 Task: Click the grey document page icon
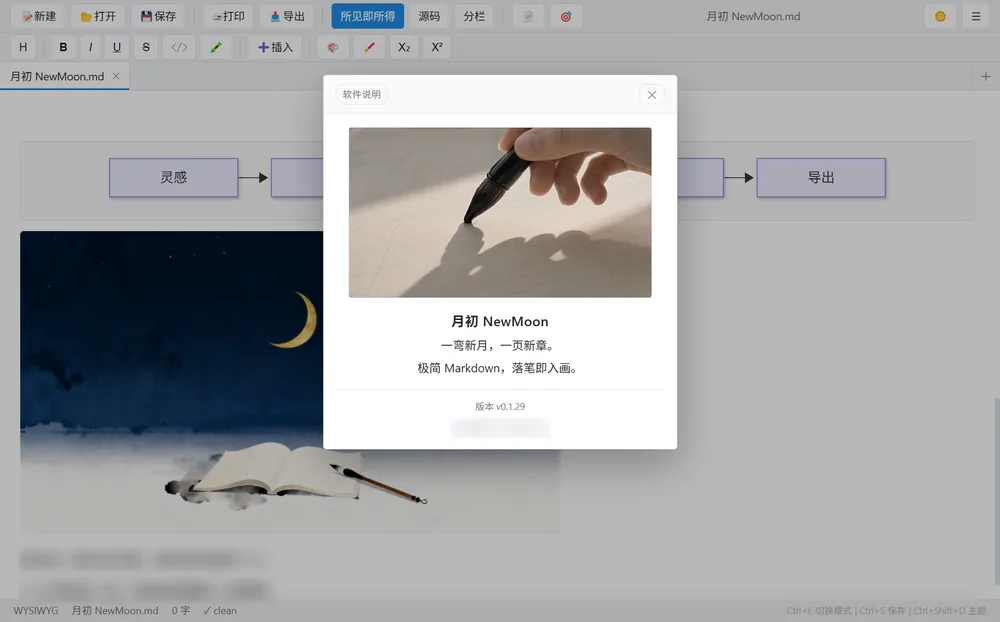[x=528, y=16]
